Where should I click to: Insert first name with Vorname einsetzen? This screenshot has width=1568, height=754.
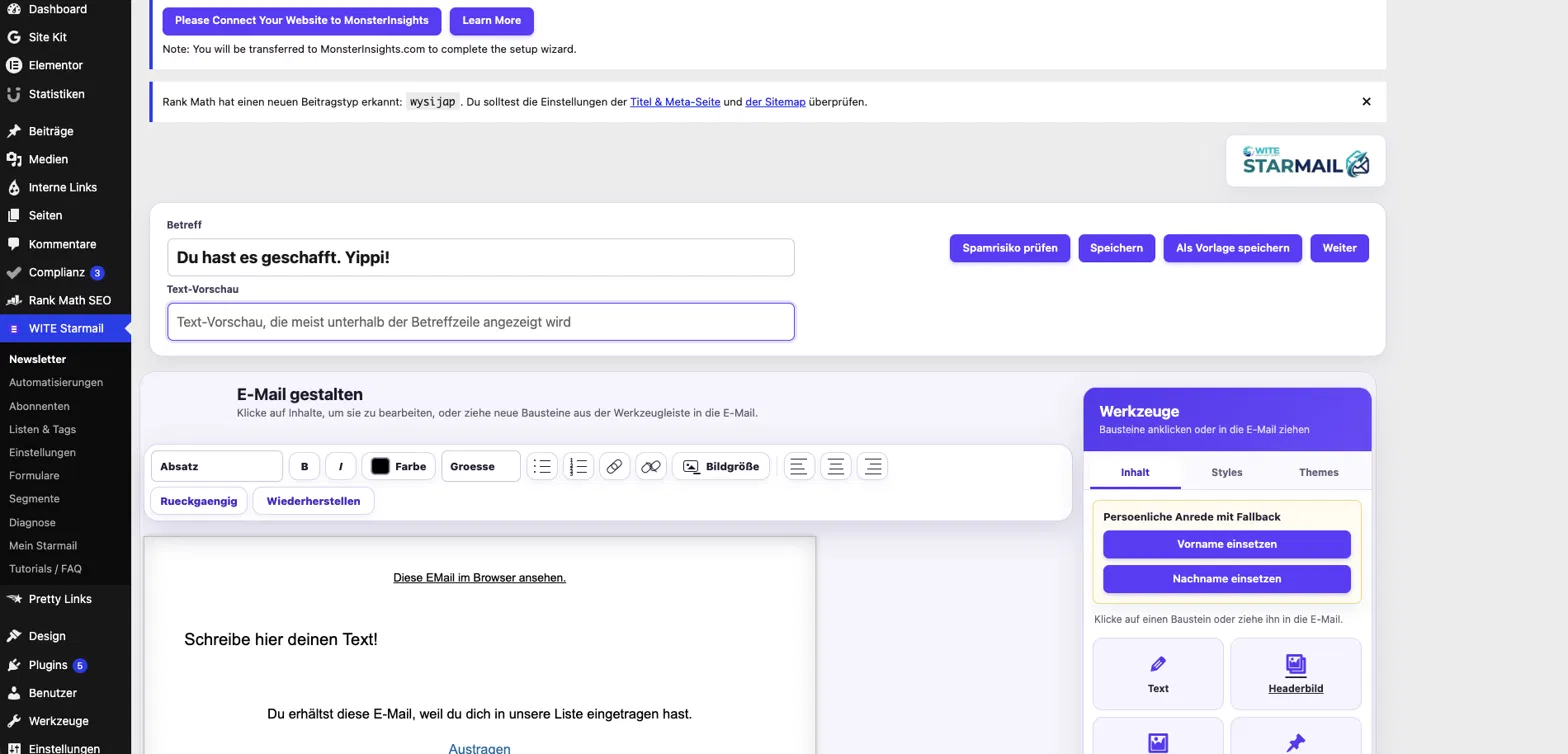pos(1227,544)
